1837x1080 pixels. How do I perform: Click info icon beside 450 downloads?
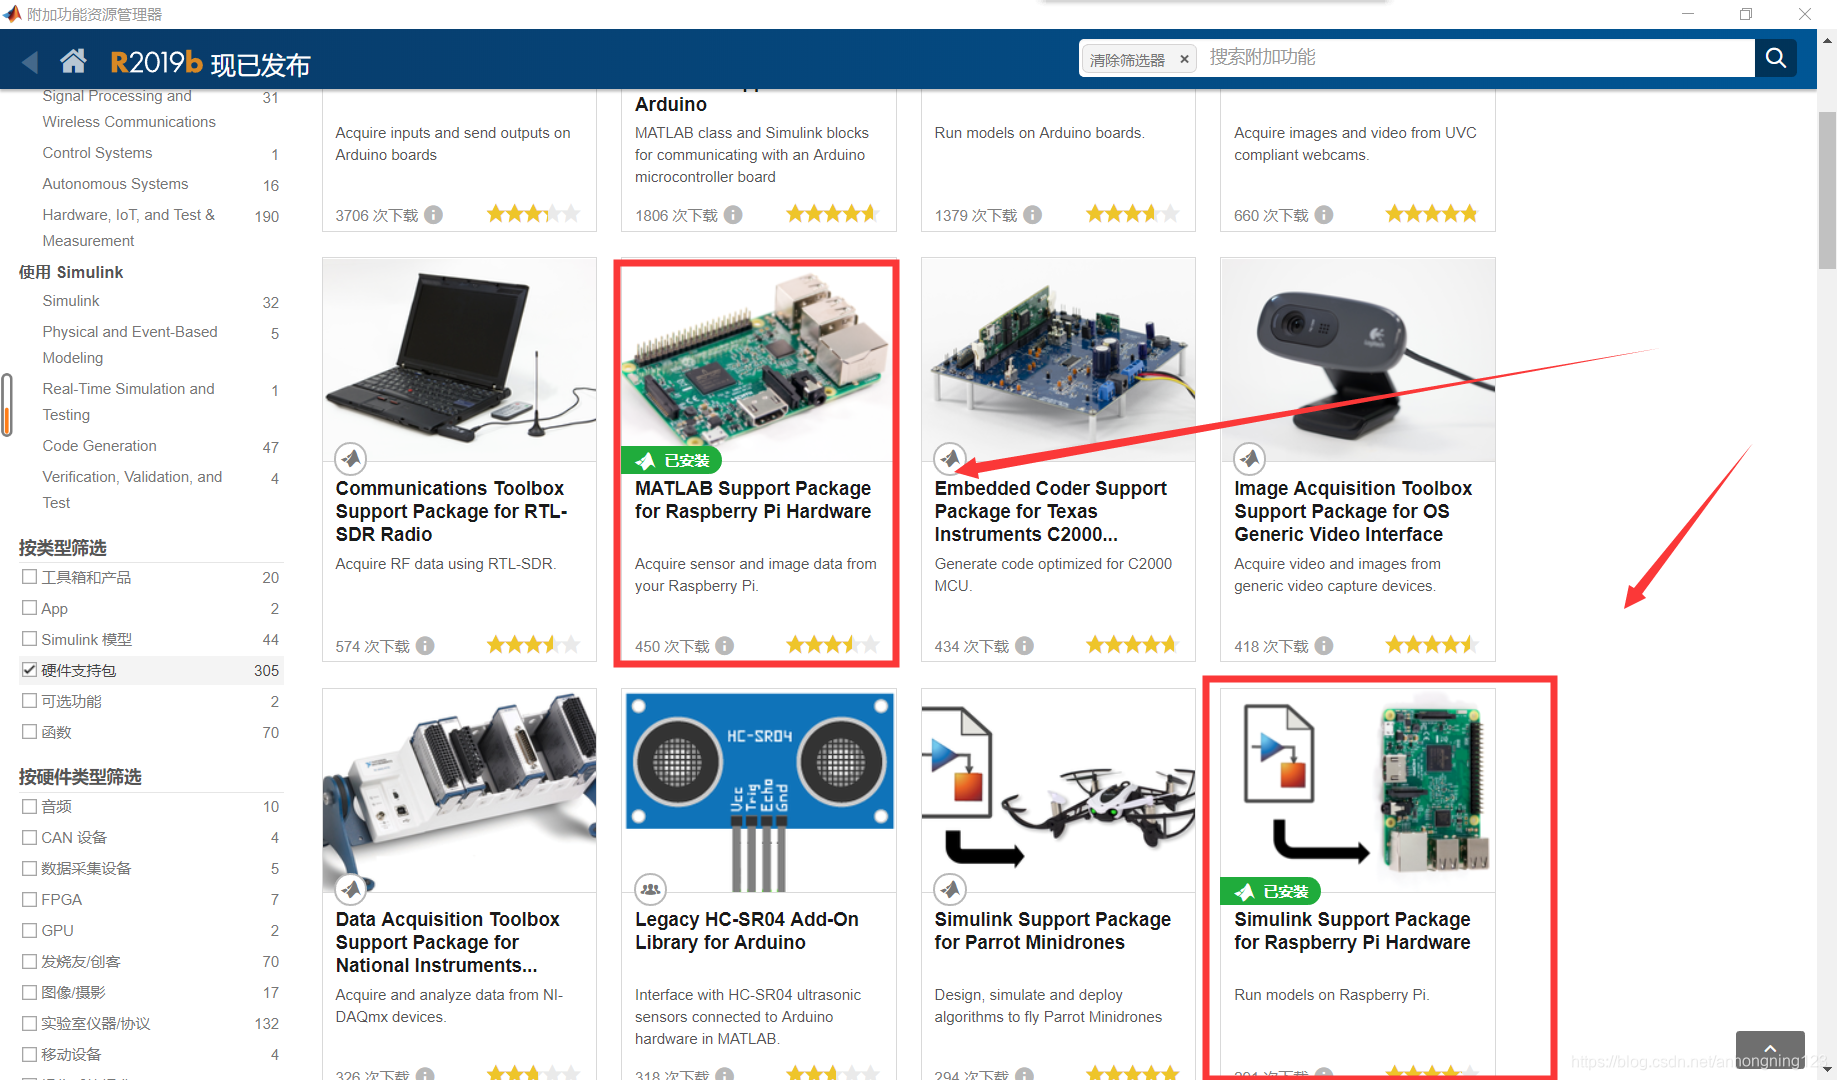coord(725,646)
